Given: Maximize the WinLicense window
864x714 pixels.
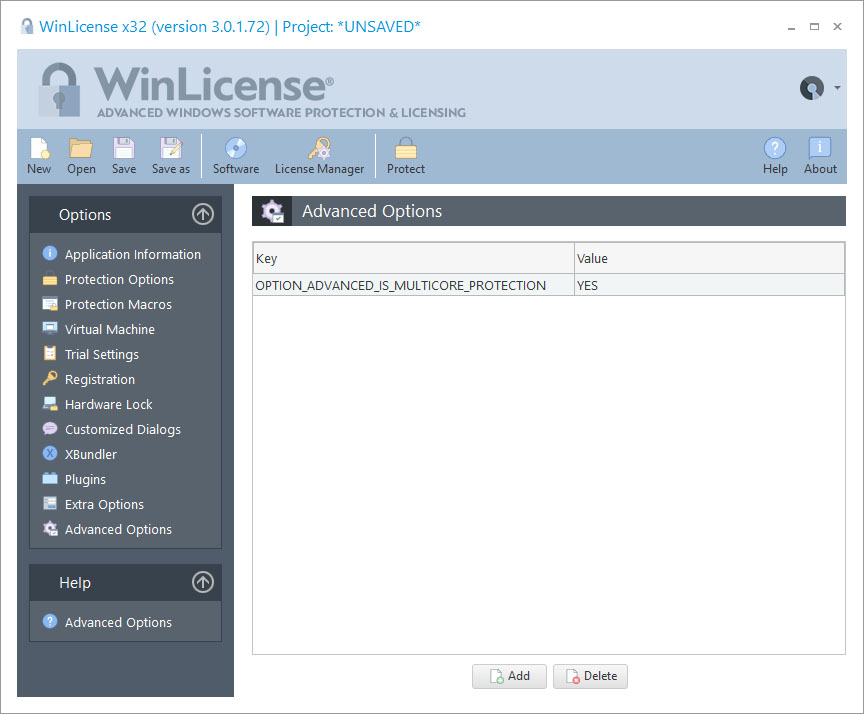Looking at the screenshot, I should 814,26.
